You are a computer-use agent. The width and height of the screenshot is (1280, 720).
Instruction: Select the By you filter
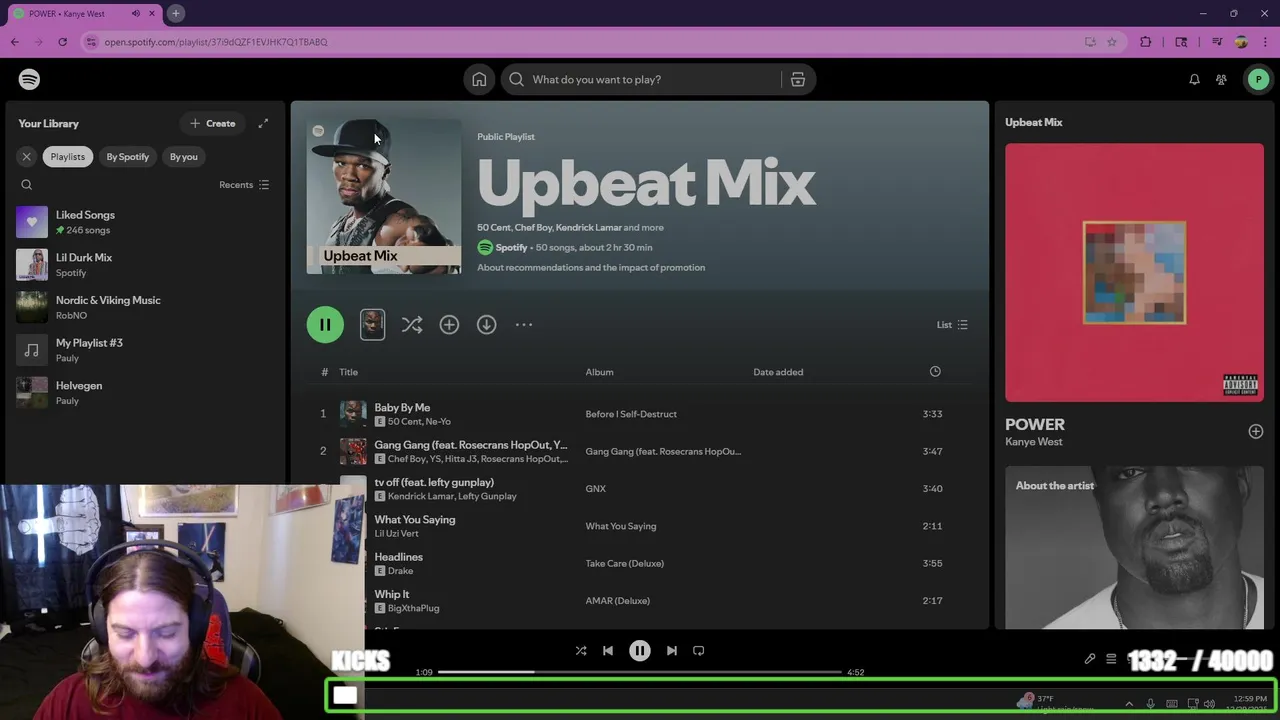pyautogui.click(x=184, y=156)
